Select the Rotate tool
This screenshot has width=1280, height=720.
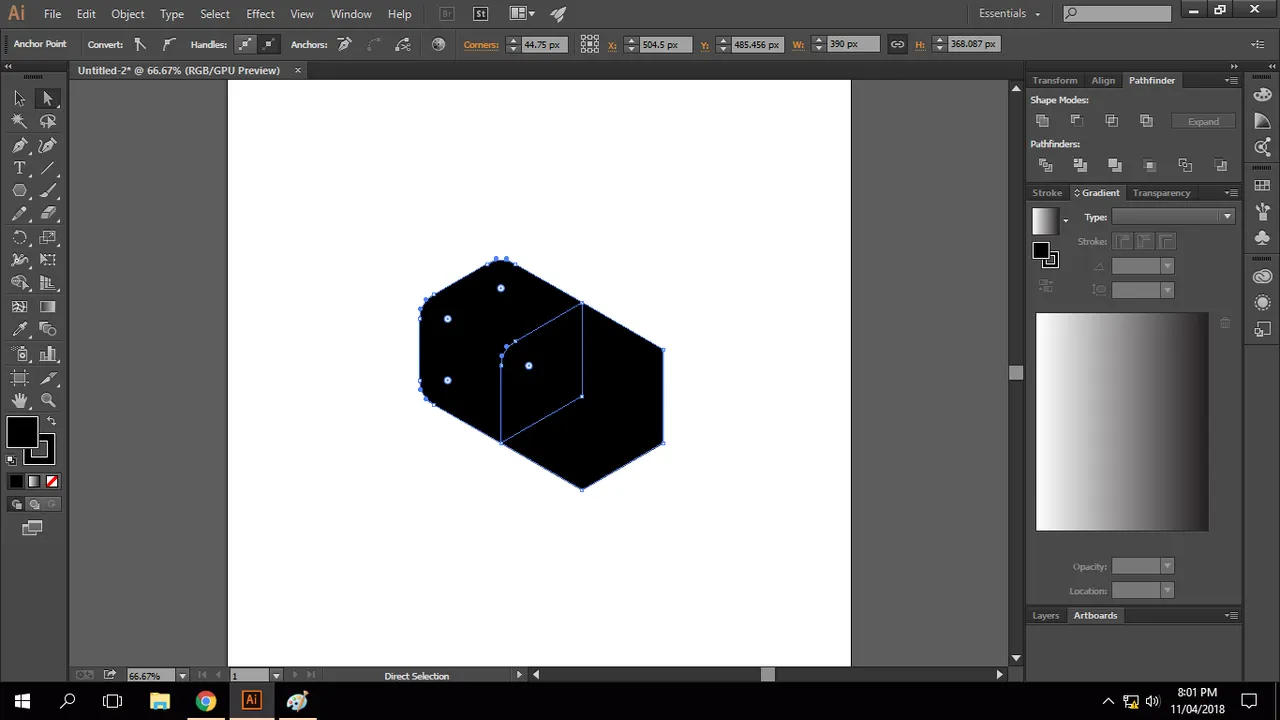point(19,238)
